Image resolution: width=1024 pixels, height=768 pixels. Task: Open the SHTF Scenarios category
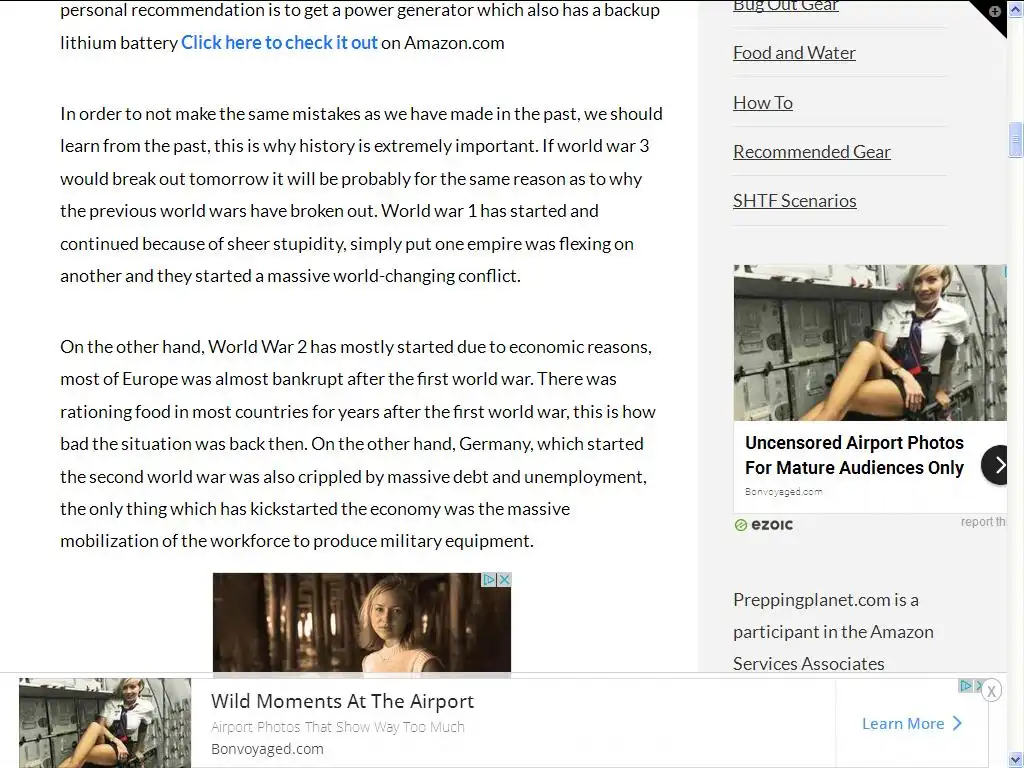795,200
